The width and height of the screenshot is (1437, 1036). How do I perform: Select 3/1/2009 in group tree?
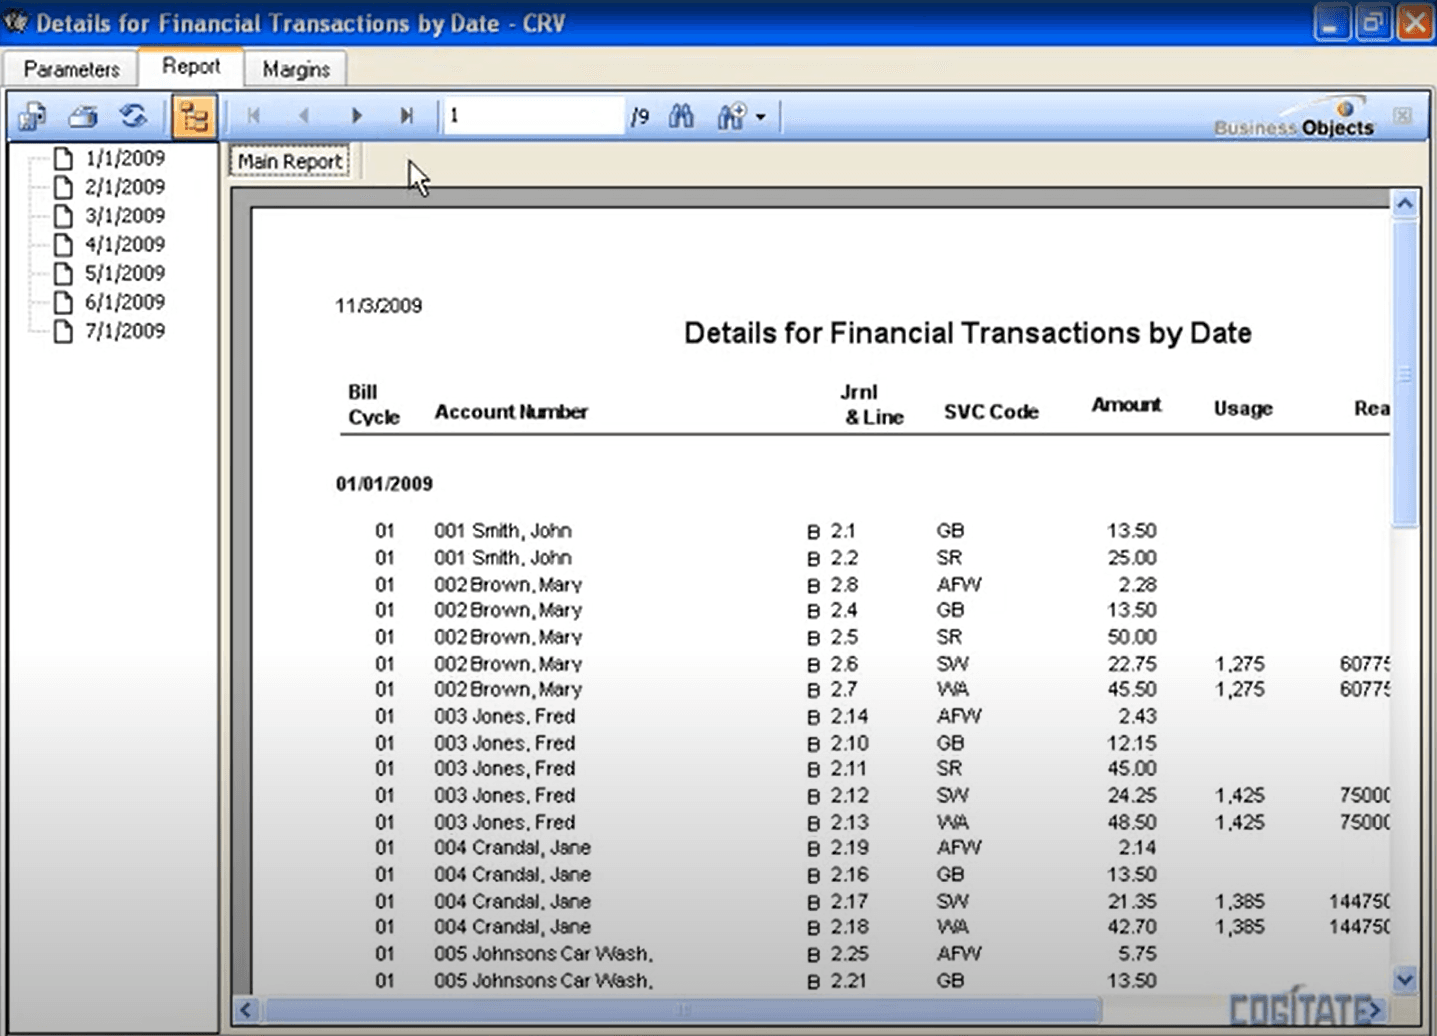pyautogui.click(x=124, y=216)
